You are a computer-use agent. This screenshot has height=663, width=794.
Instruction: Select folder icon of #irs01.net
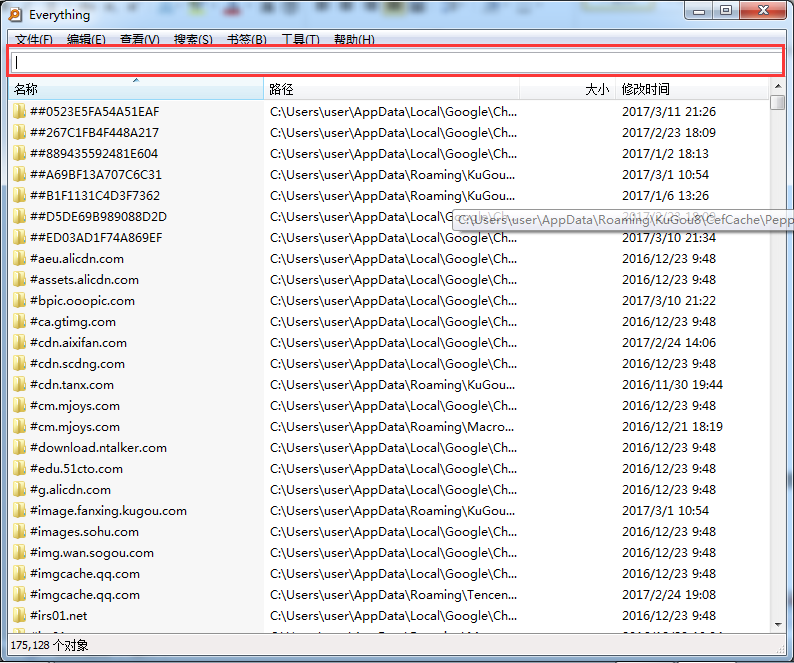(19, 616)
